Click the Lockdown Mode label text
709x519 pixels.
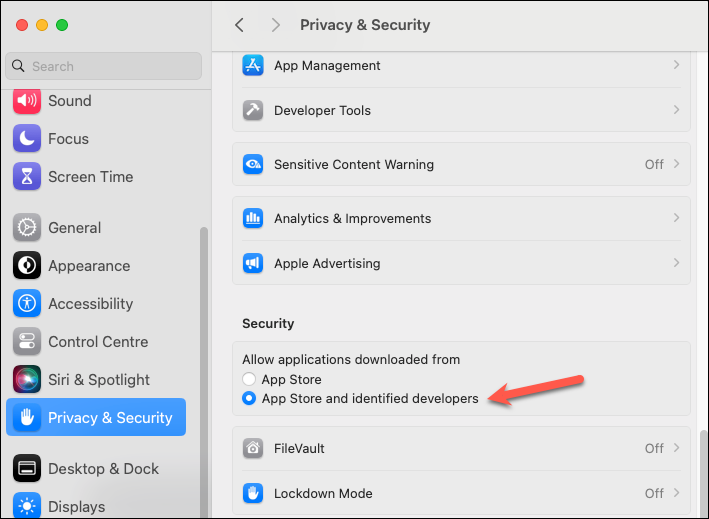[x=323, y=493]
